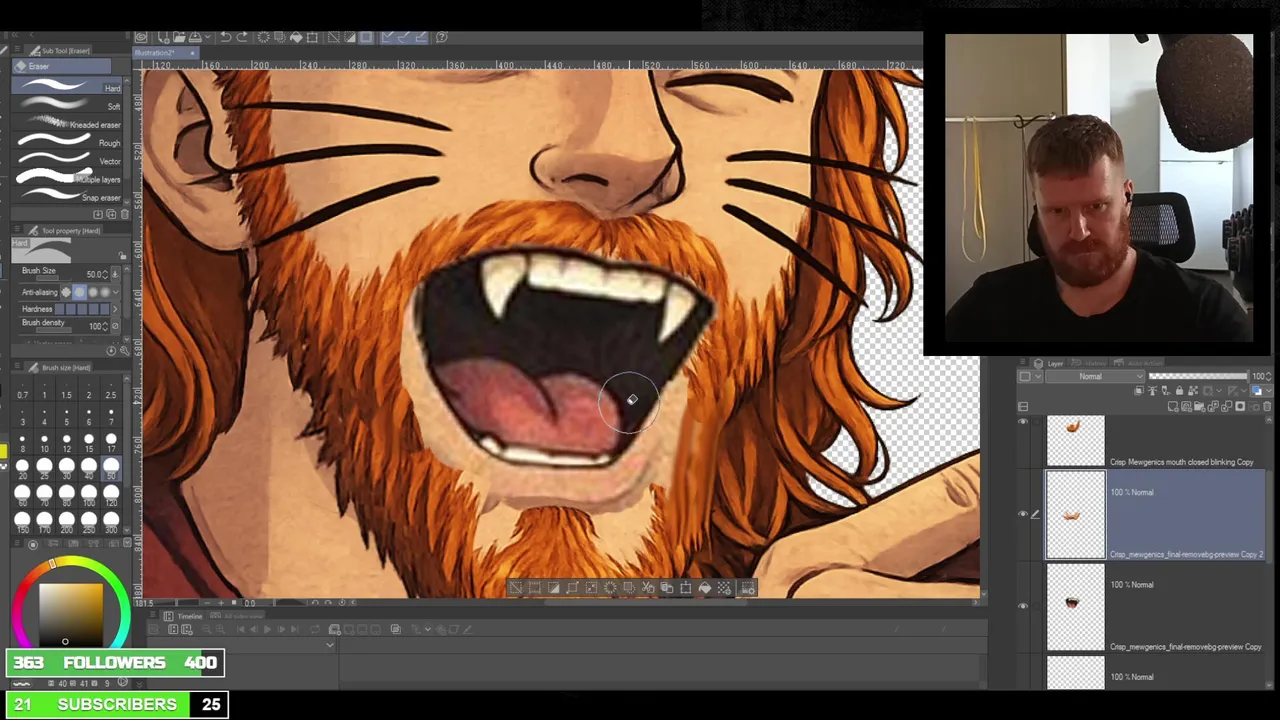Click the Brush Size slider
The width and height of the screenshot is (1280, 720).
(54, 279)
